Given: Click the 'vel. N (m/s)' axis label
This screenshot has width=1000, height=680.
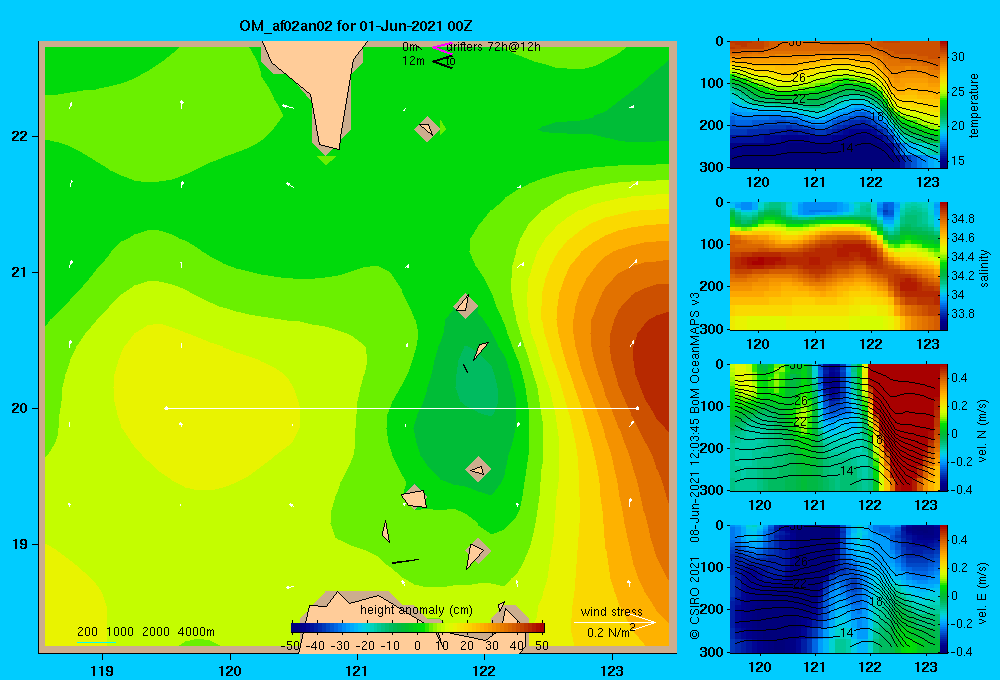Looking at the screenshot, I should pyautogui.click(x=982, y=431).
